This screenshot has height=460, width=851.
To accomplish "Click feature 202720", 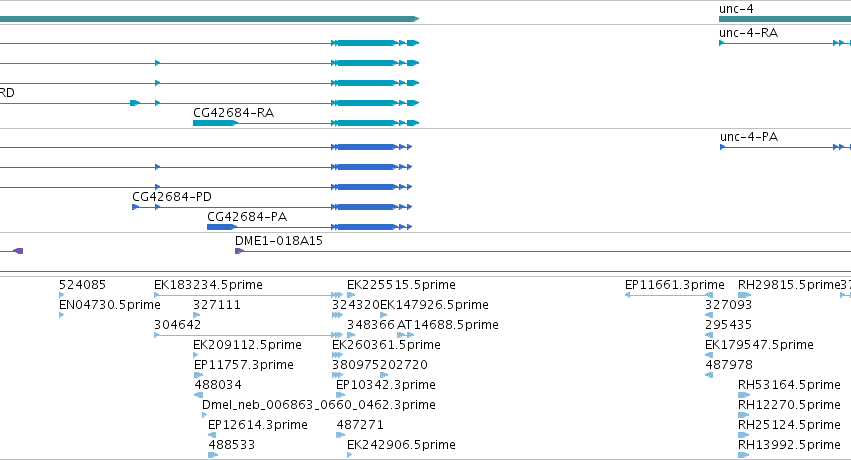I will point(404,365).
